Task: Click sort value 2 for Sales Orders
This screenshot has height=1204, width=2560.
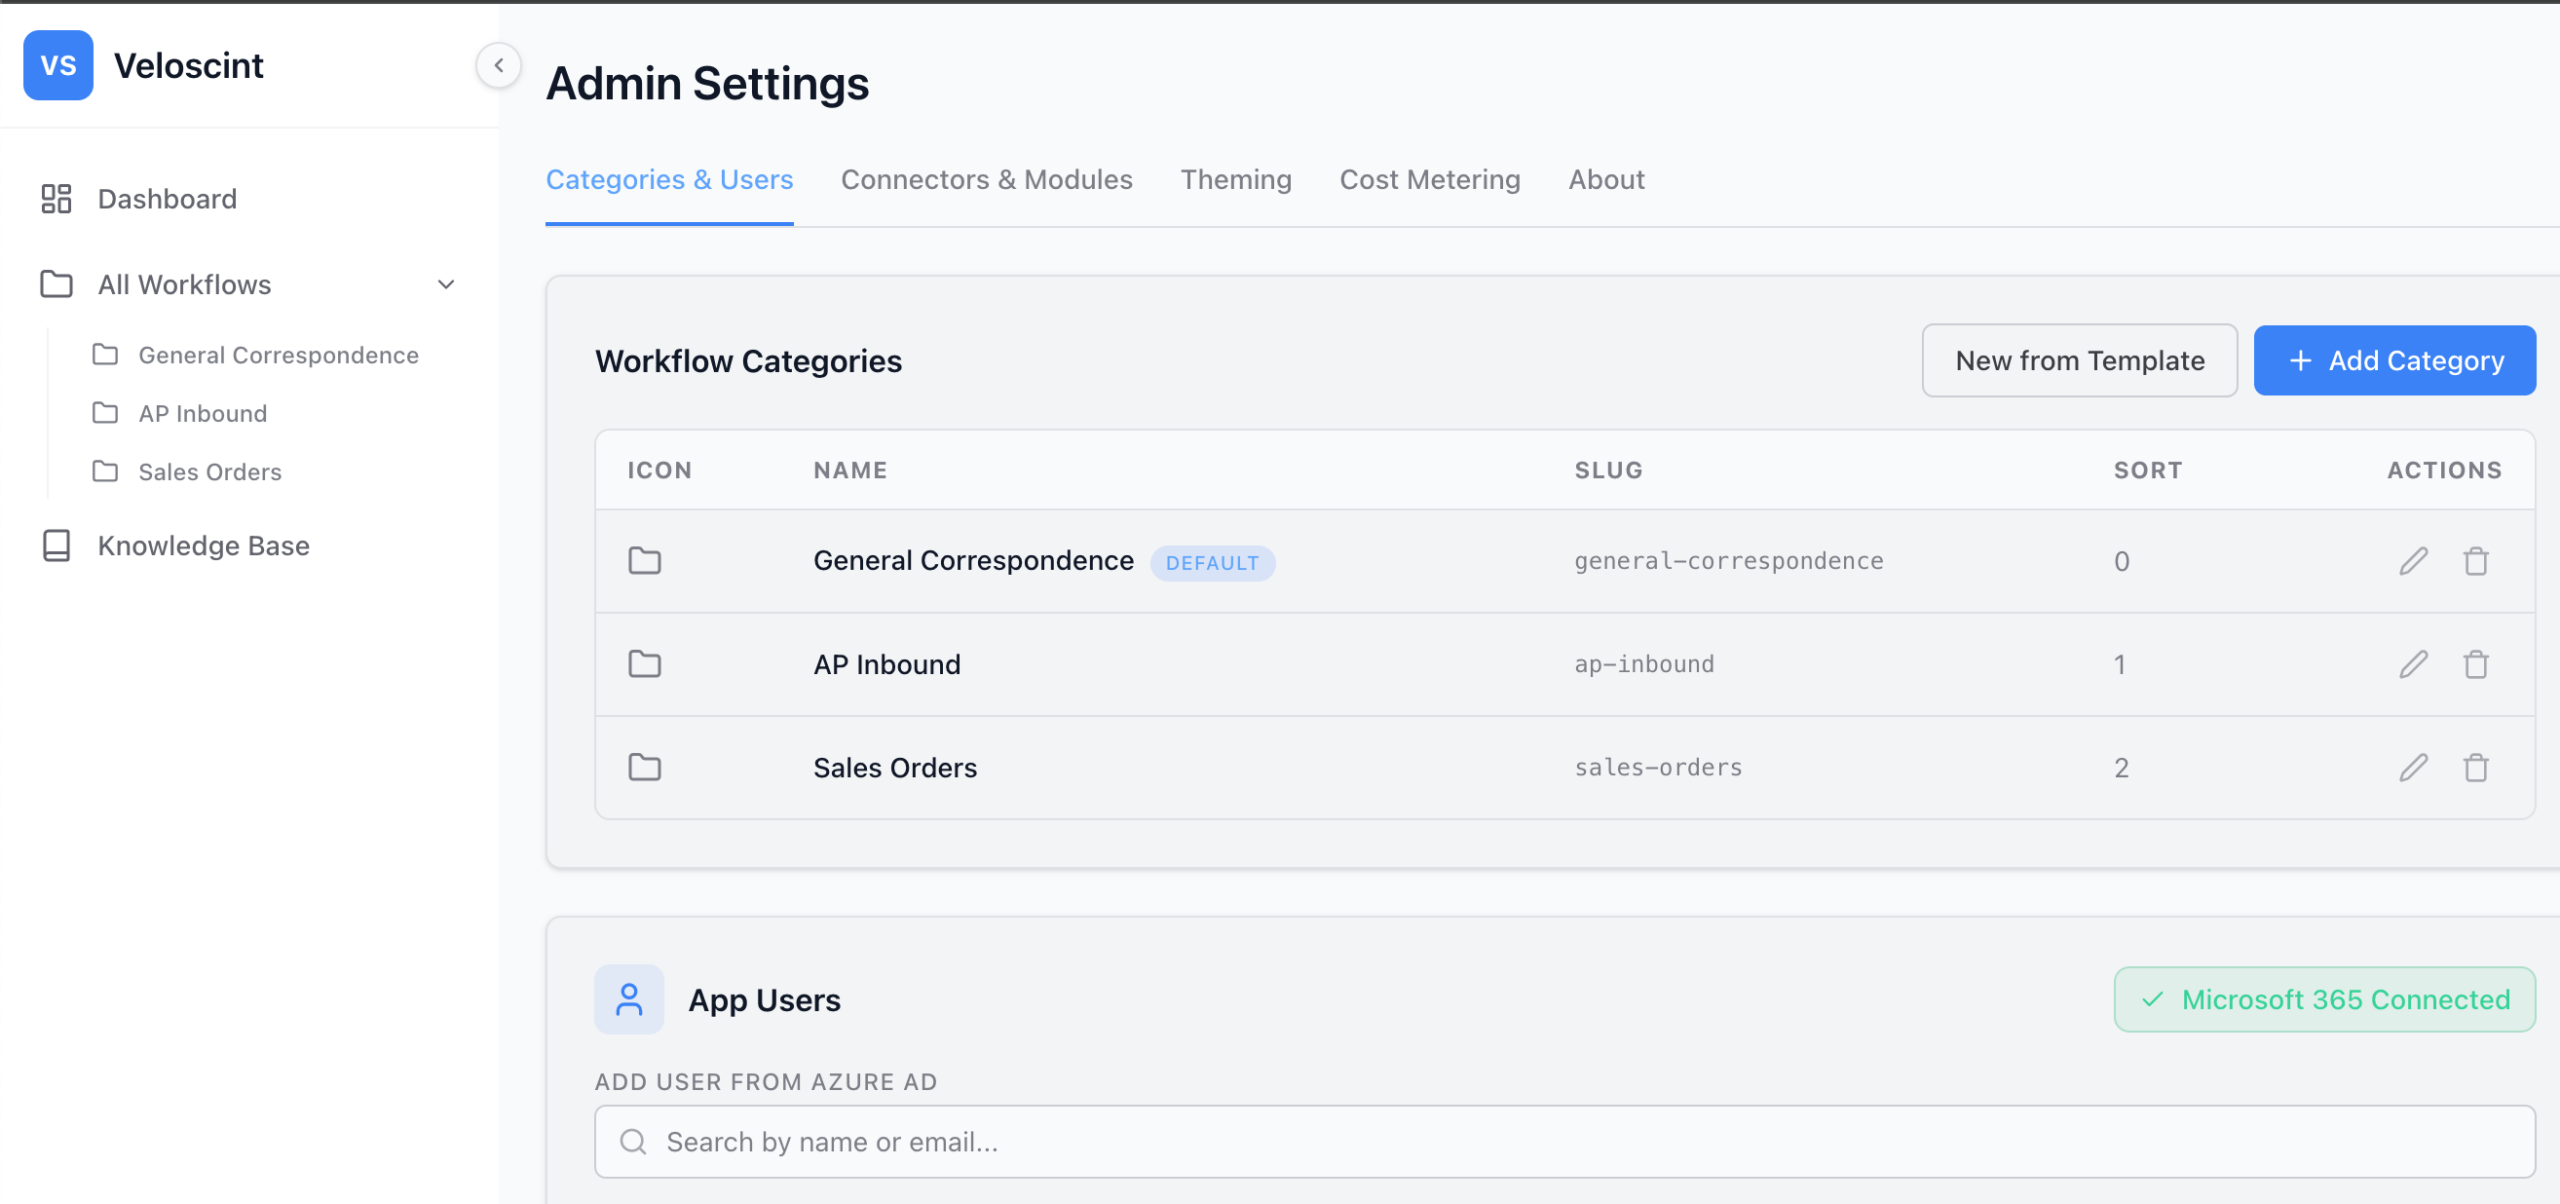Action: pyautogui.click(x=2121, y=767)
